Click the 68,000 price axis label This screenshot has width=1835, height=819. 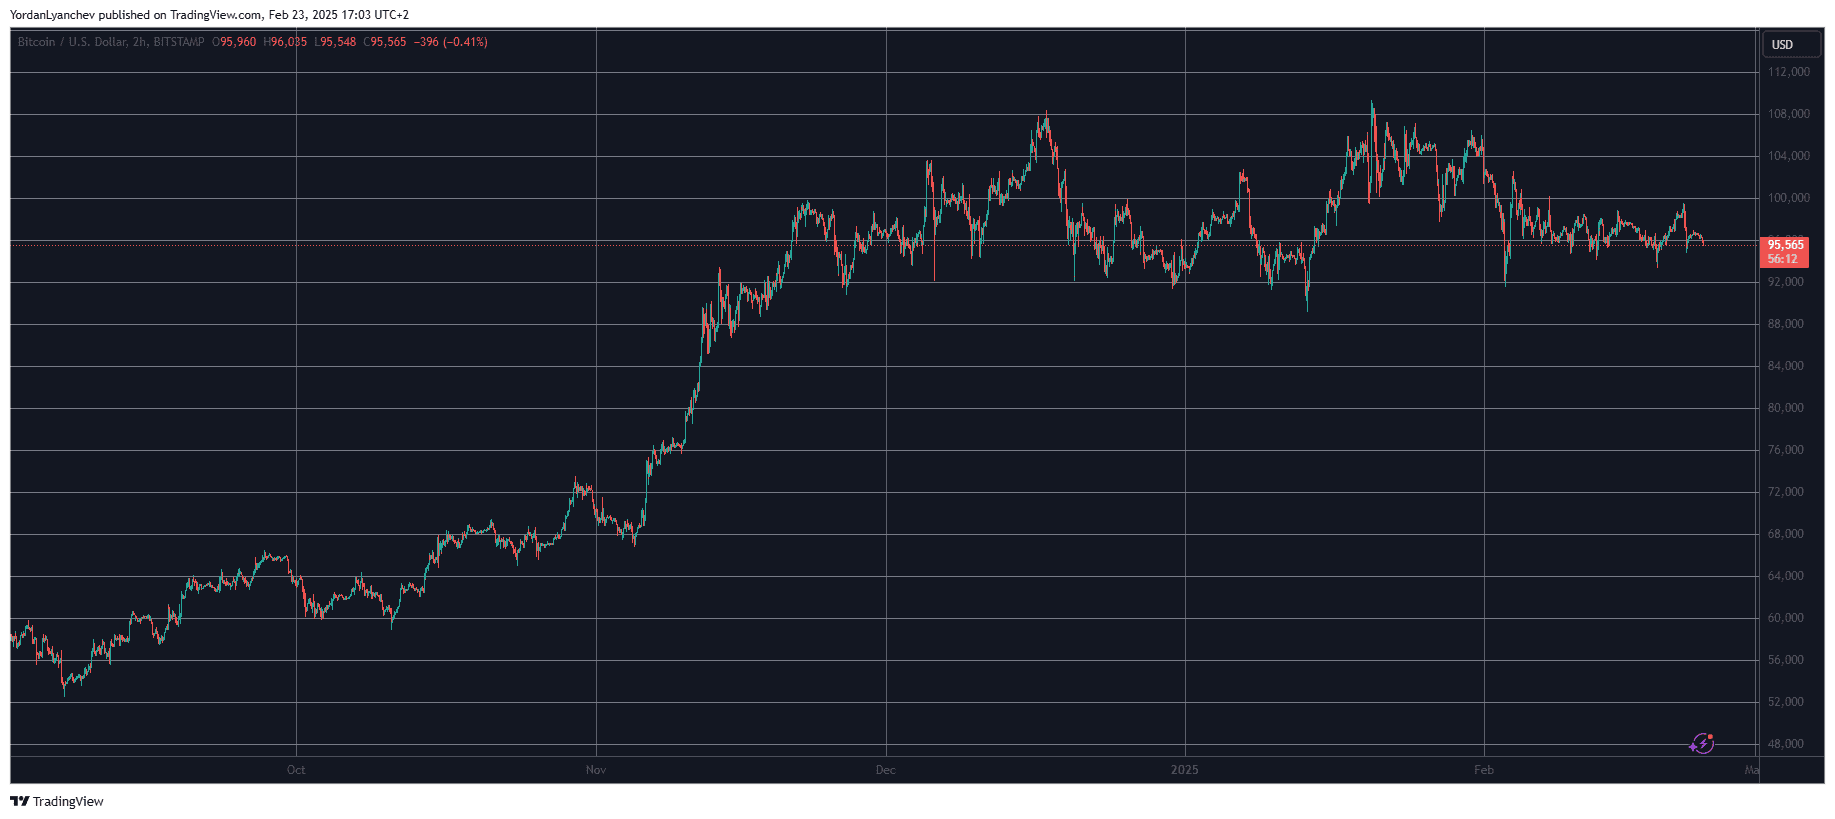1786,534
